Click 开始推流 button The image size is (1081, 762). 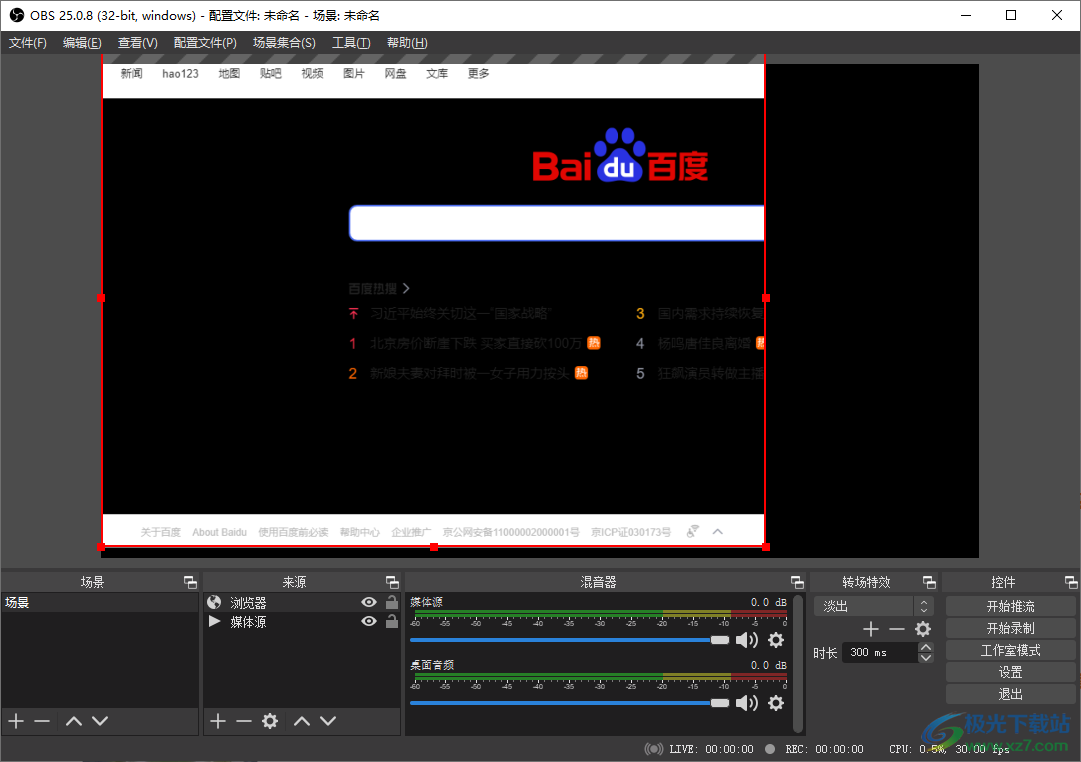[1010, 606]
